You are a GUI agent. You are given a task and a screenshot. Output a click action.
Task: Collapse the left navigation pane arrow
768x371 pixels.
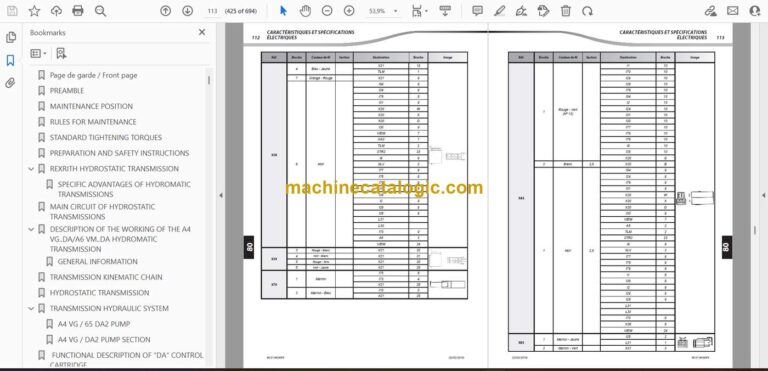[220, 195]
